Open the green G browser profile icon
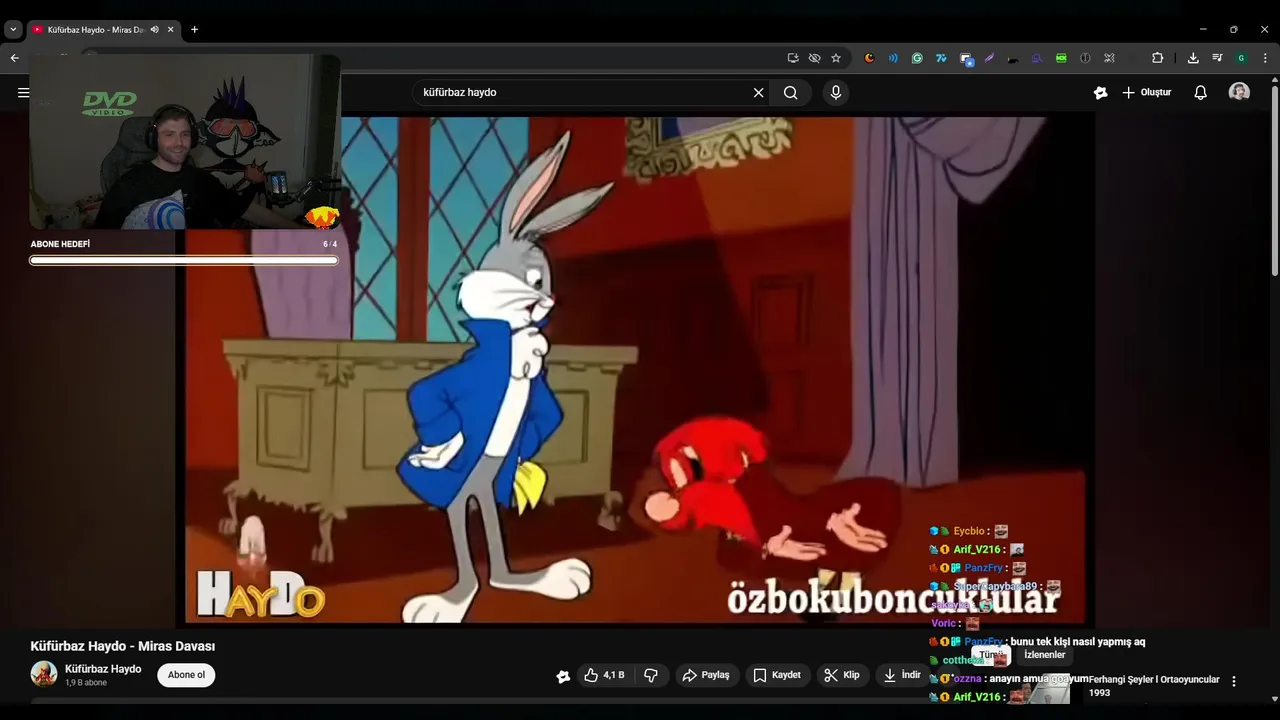Viewport: 1280px width, 720px height. (1241, 58)
